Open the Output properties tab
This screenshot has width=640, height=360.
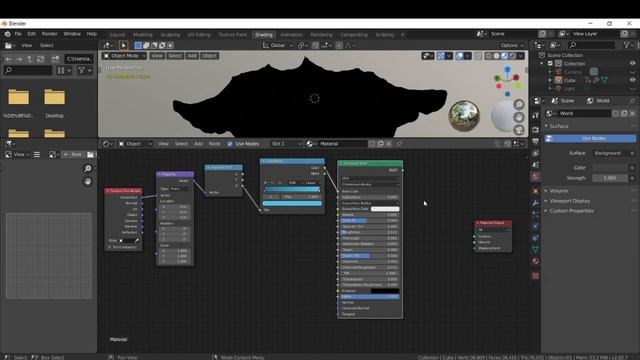(x=536, y=141)
